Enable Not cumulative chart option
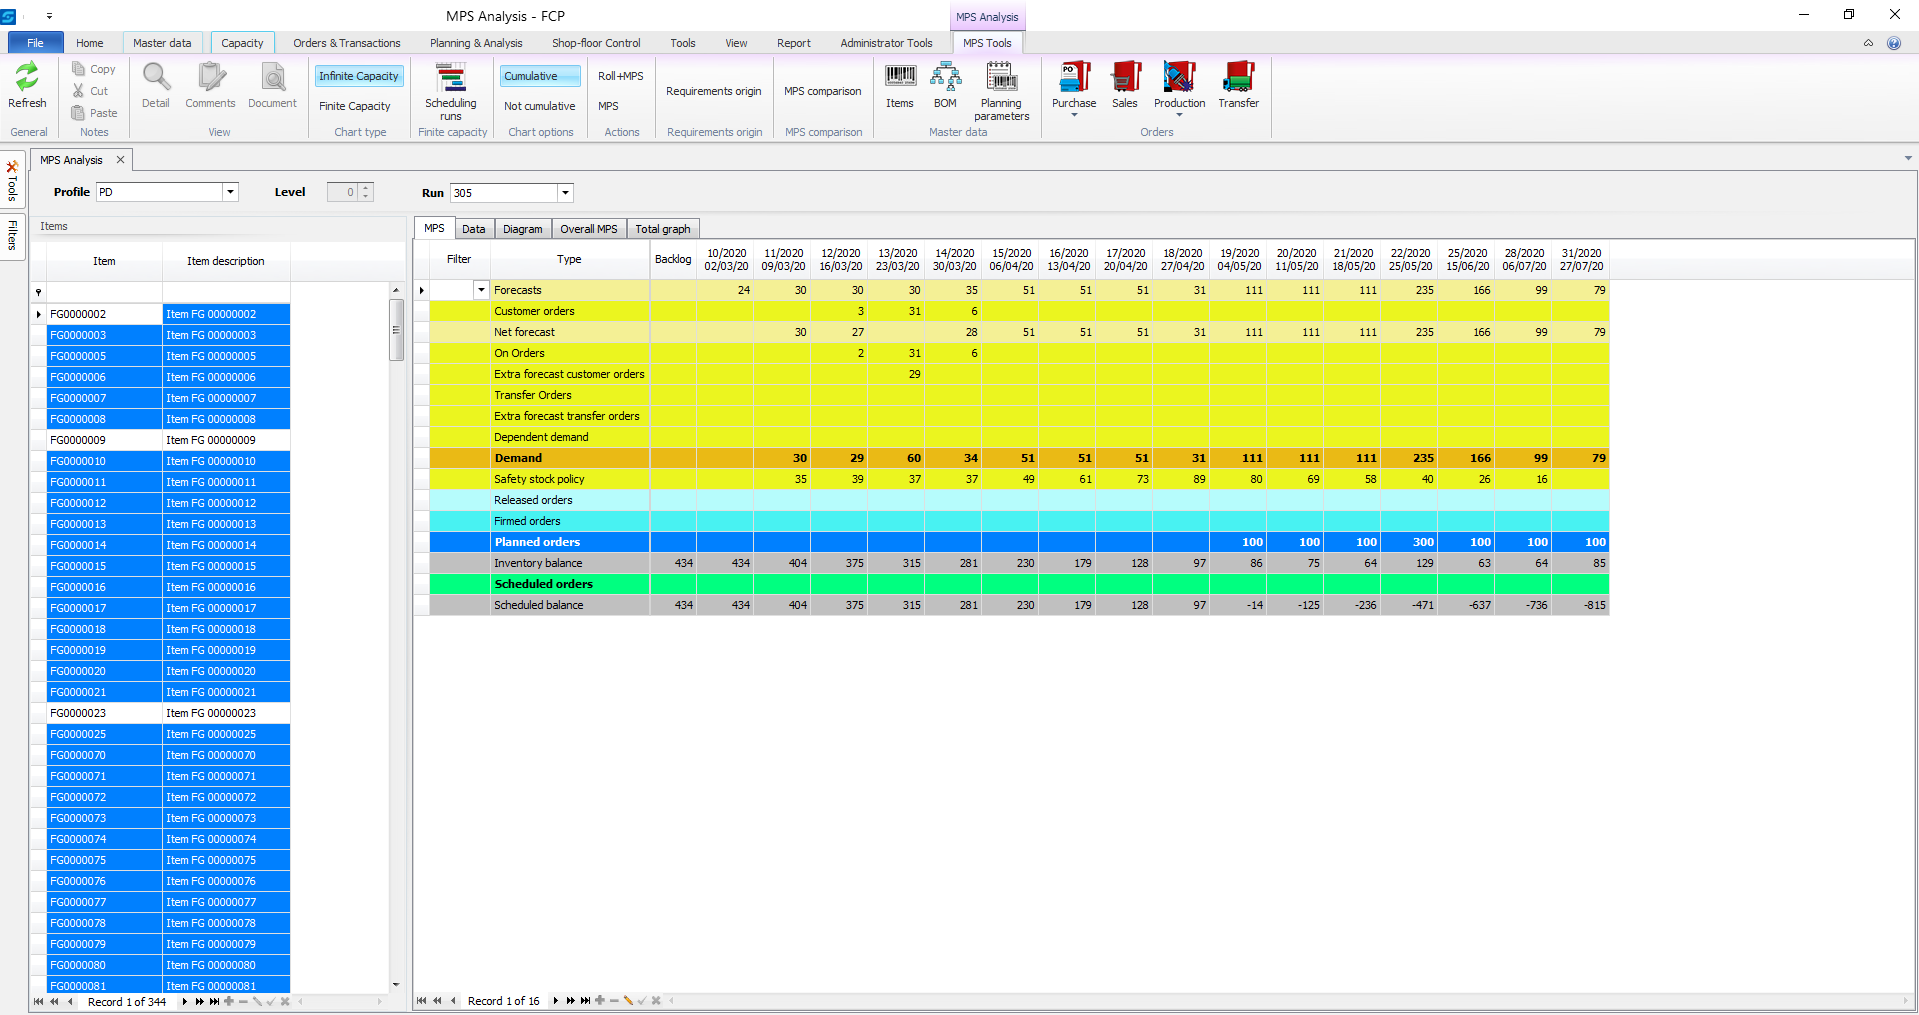1919x1015 pixels. (540, 106)
